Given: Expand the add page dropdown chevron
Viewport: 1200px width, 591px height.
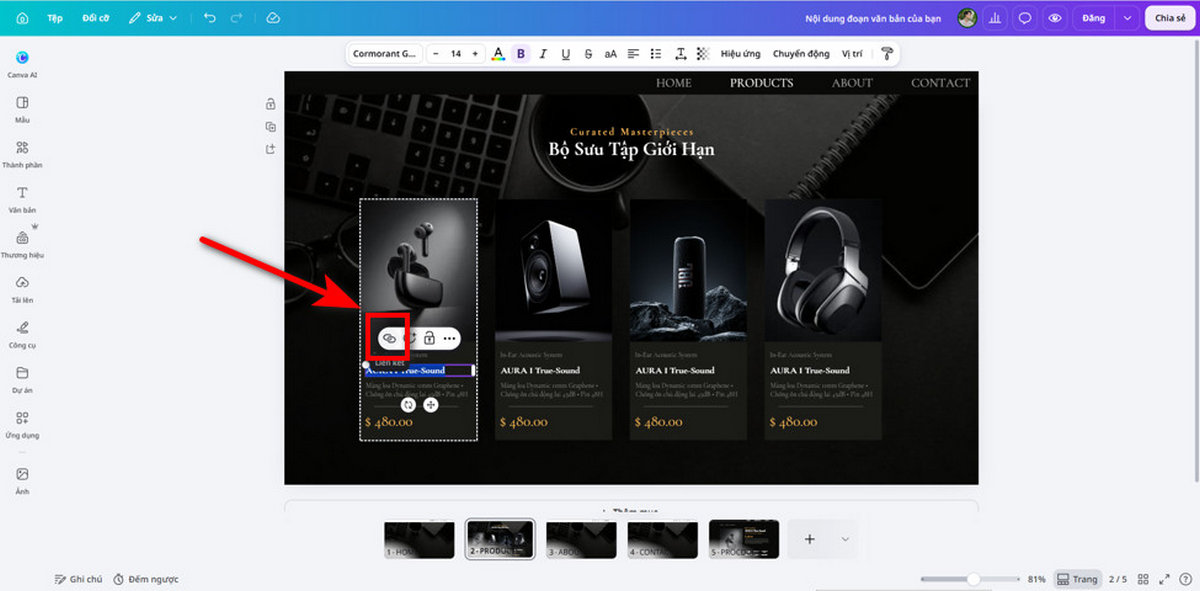Looking at the screenshot, I should pyautogui.click(x=845, y=539).
